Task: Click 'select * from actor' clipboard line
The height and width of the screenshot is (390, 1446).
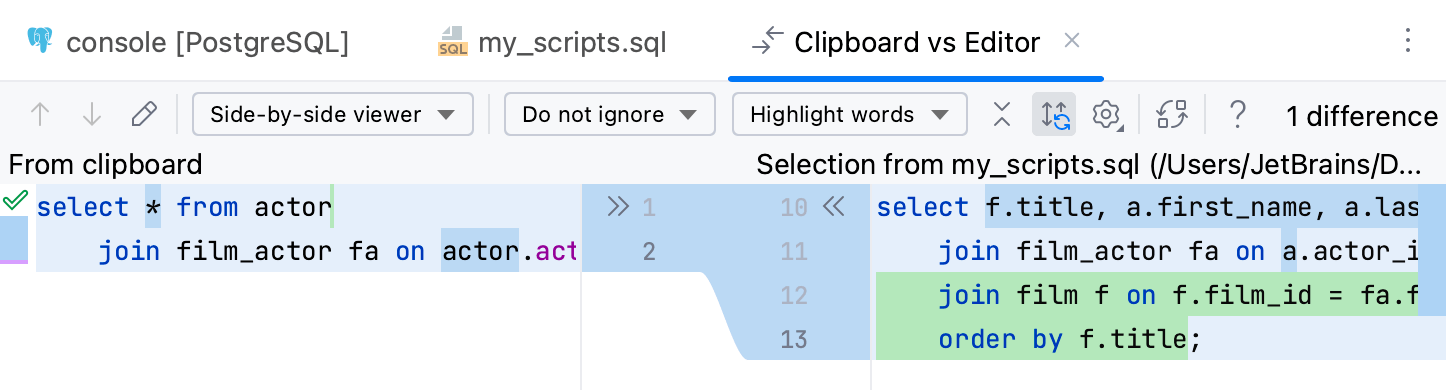Action: (x=184, y=207)
